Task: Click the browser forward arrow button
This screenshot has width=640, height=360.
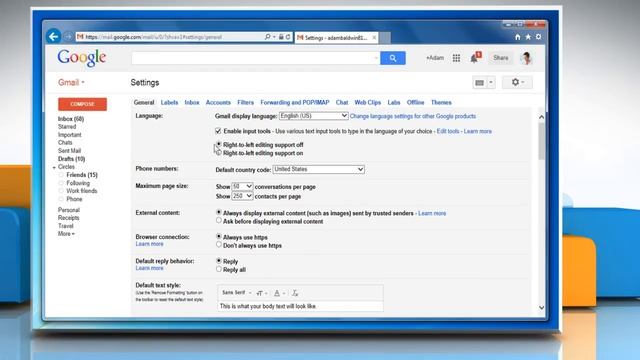Action: pos(68,37)
